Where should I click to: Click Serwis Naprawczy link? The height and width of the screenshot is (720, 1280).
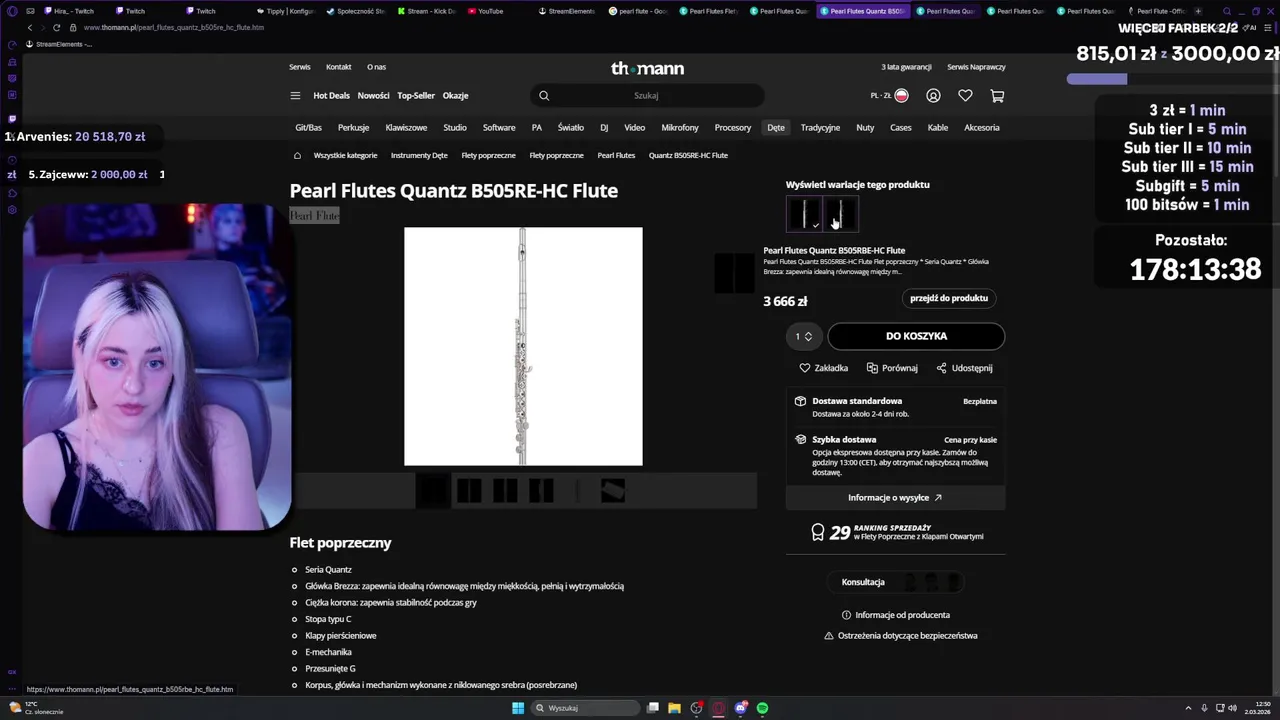click(976, 67)
